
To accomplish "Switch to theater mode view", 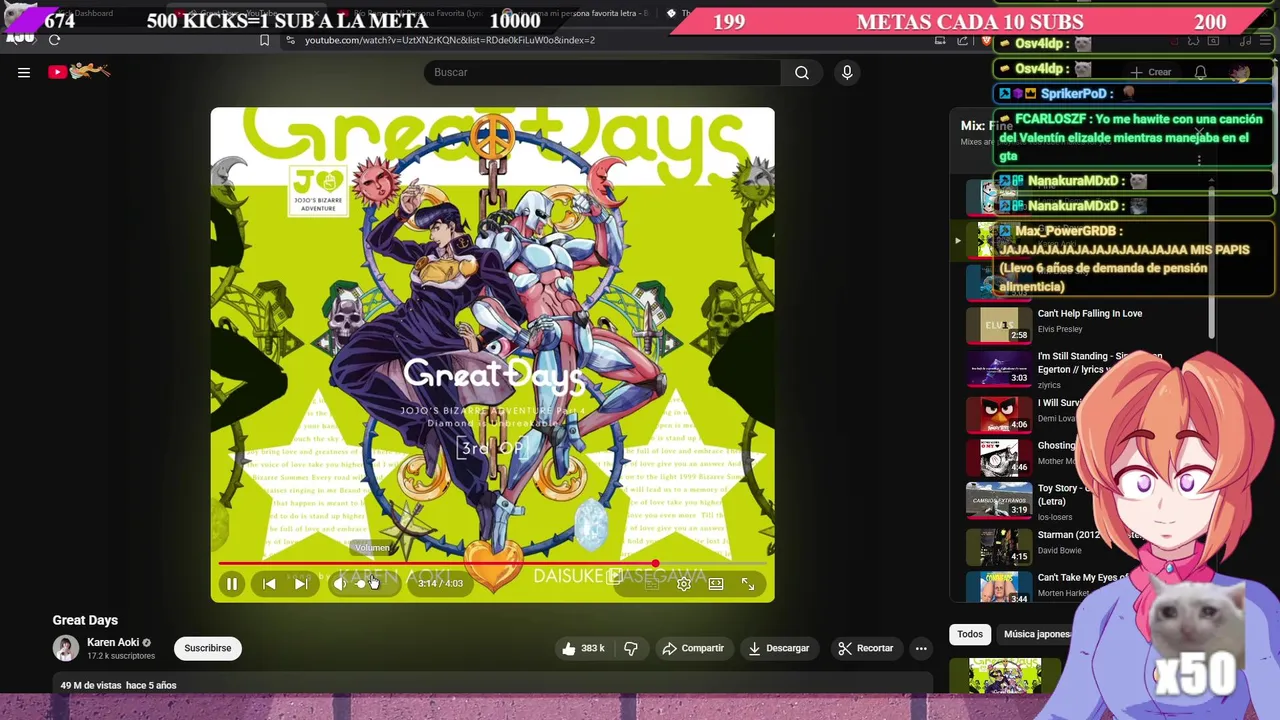I will coord(716,584).
